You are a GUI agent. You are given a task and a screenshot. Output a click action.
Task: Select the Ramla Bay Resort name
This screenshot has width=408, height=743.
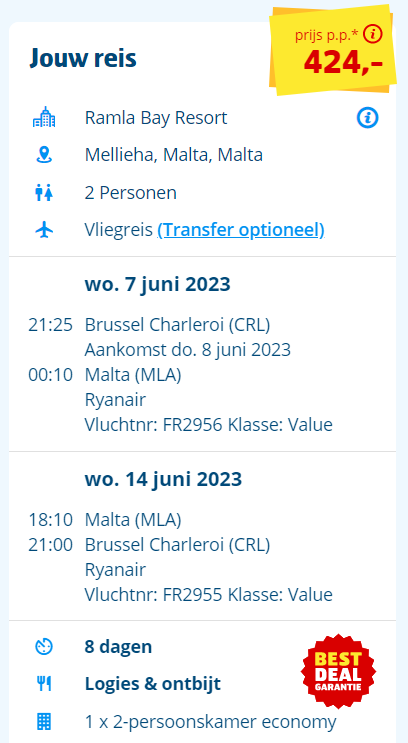point(156,118)
